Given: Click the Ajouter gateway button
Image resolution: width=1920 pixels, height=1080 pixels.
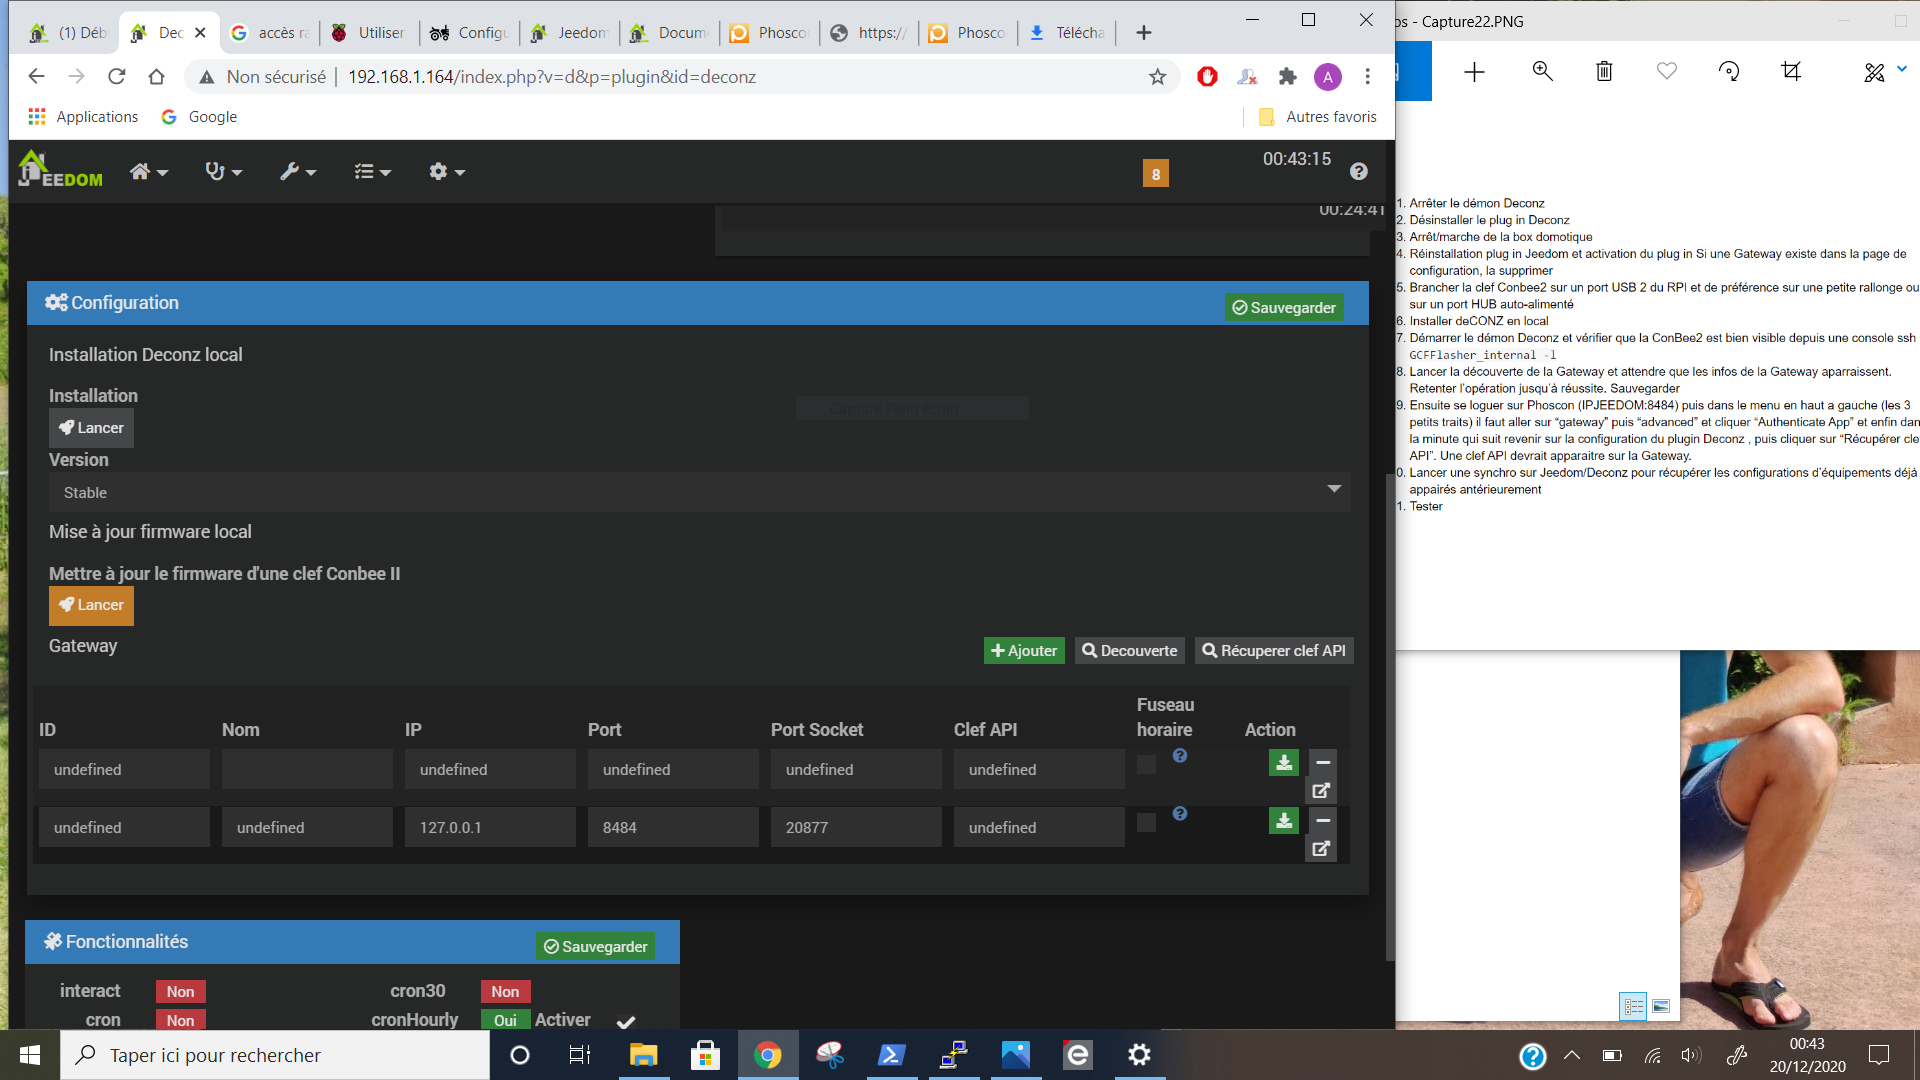Looking at the screenshot, I should (x=1024, y=651).
